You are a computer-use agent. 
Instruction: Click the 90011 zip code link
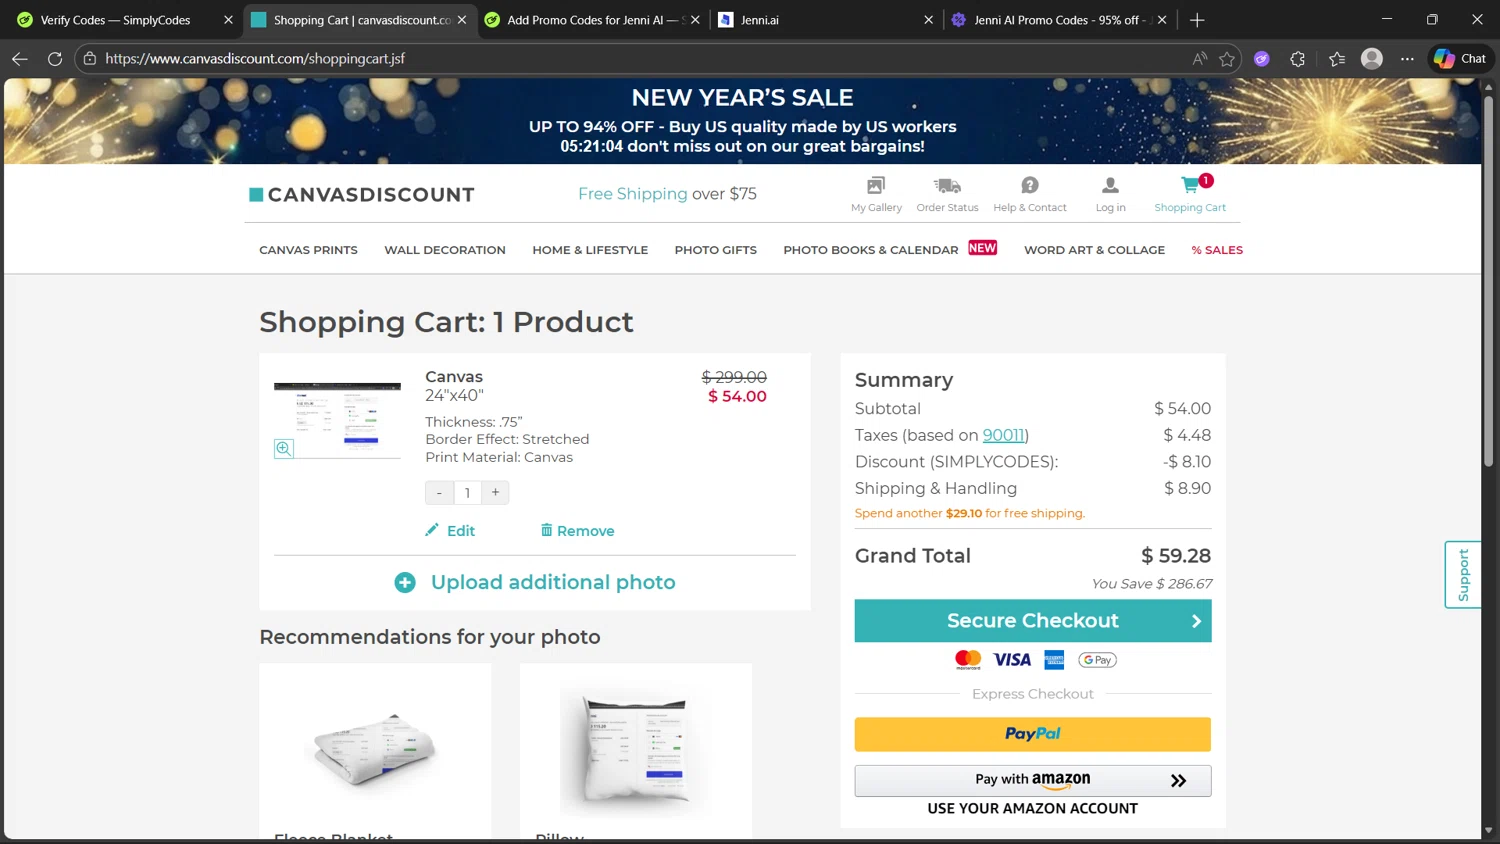click(x=1003, y=435)
